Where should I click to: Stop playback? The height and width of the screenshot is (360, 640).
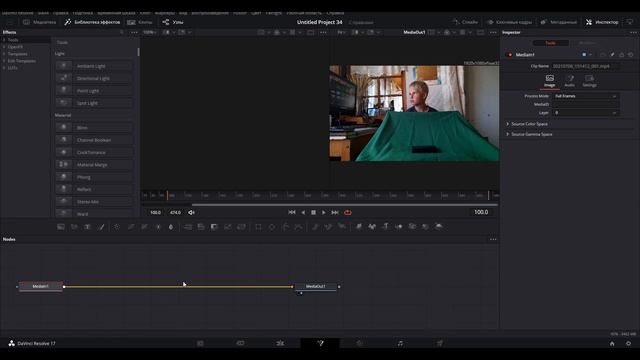pos(313,212)
